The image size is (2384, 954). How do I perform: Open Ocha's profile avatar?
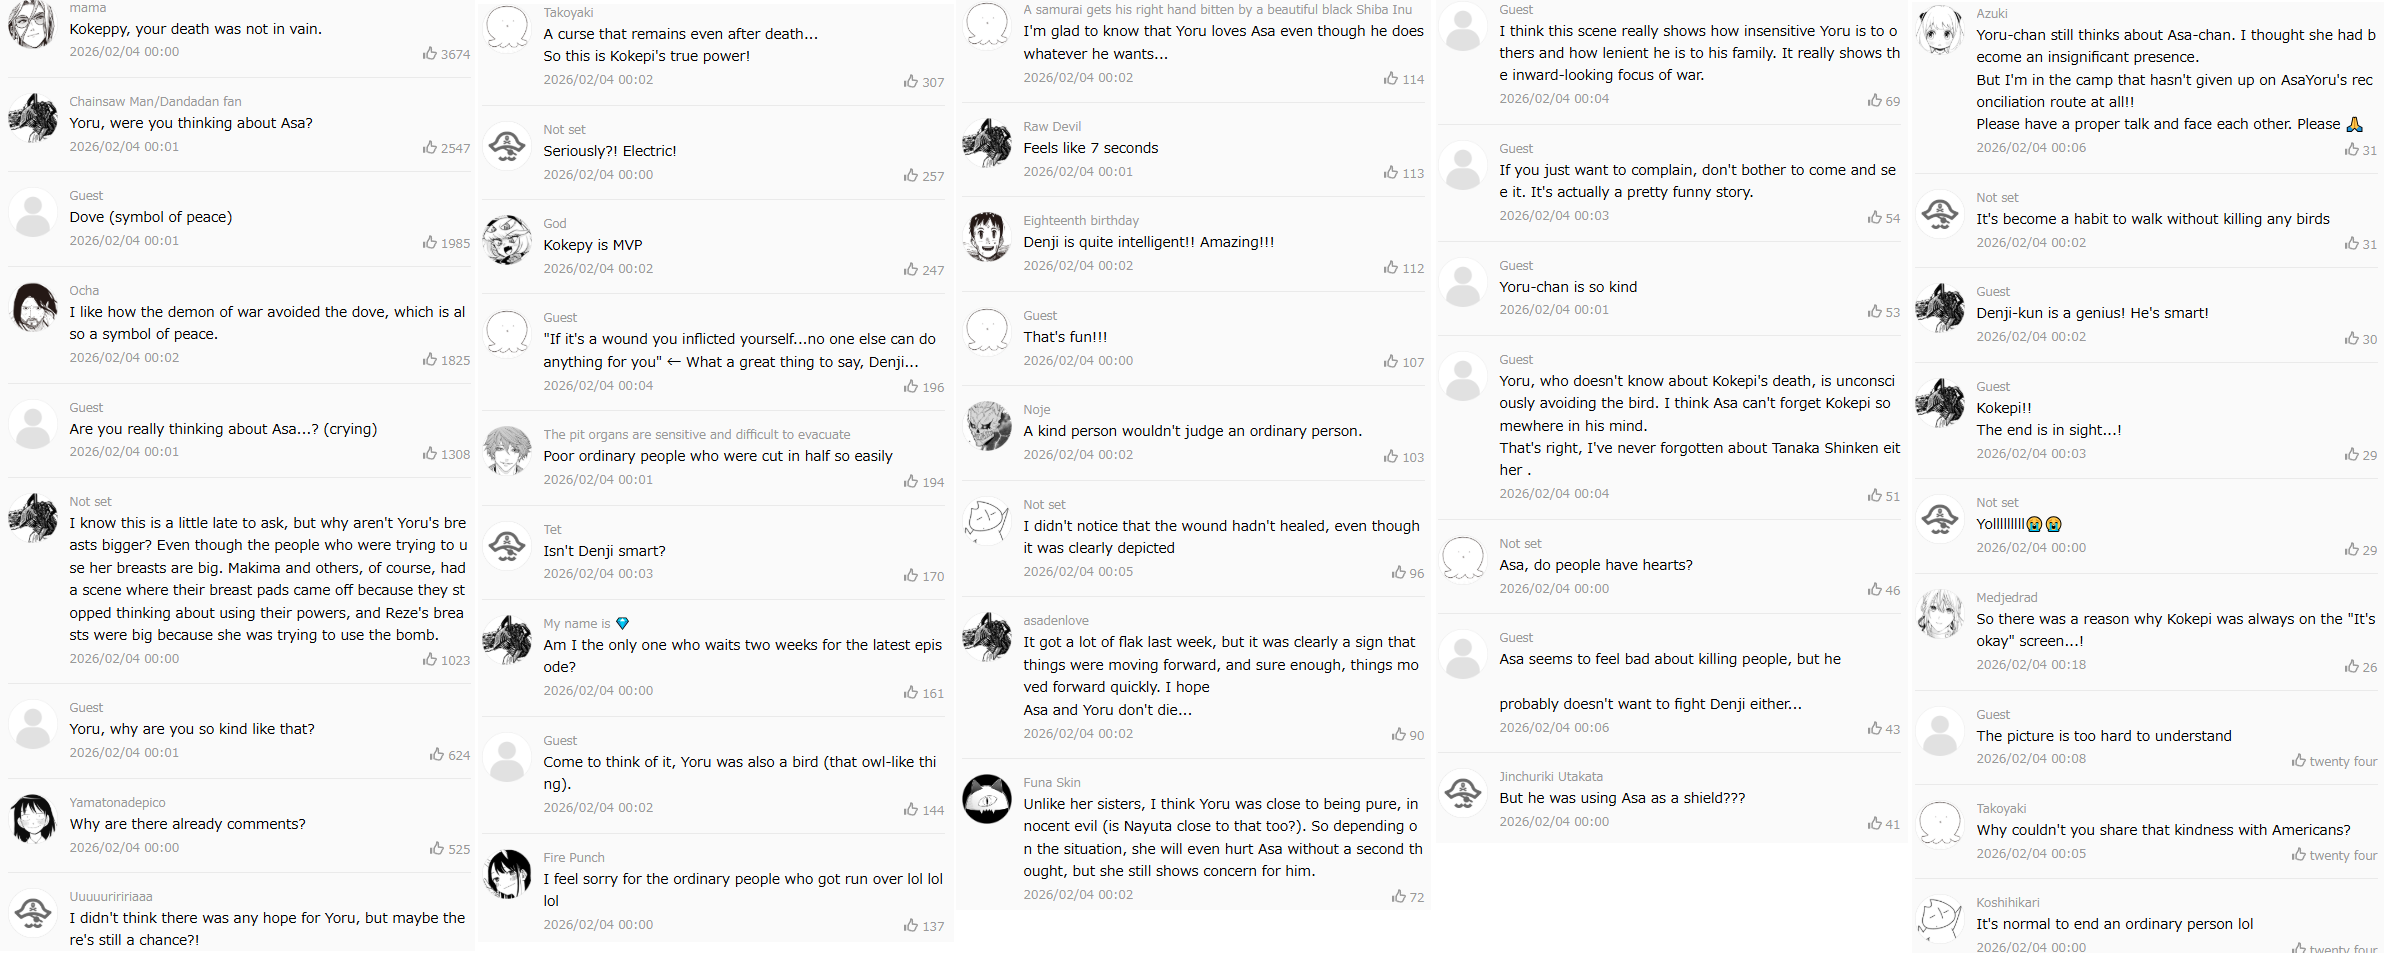coord(33,307)
